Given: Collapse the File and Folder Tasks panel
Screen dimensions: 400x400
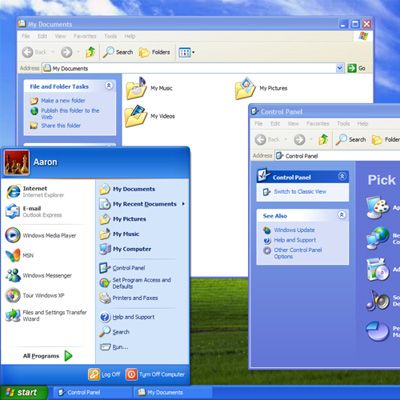Looking at the screenshot, I should (109, 86).
